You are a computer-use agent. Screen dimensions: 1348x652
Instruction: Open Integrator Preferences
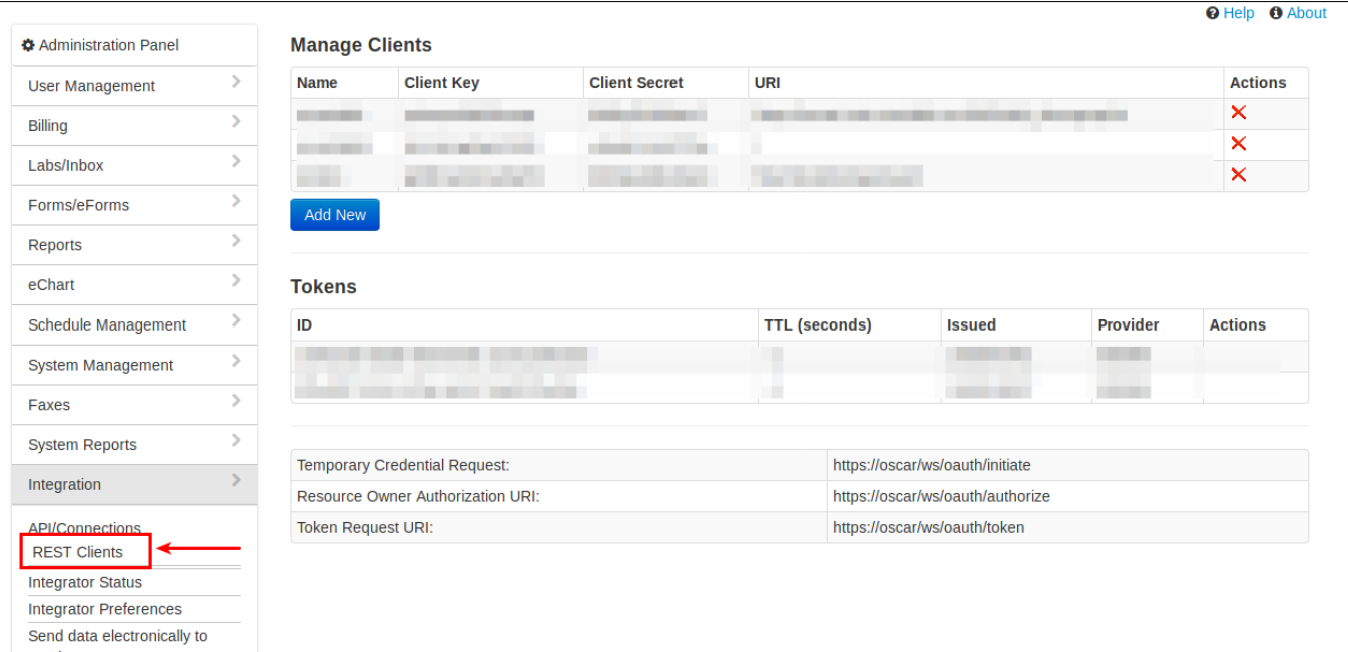104,608
